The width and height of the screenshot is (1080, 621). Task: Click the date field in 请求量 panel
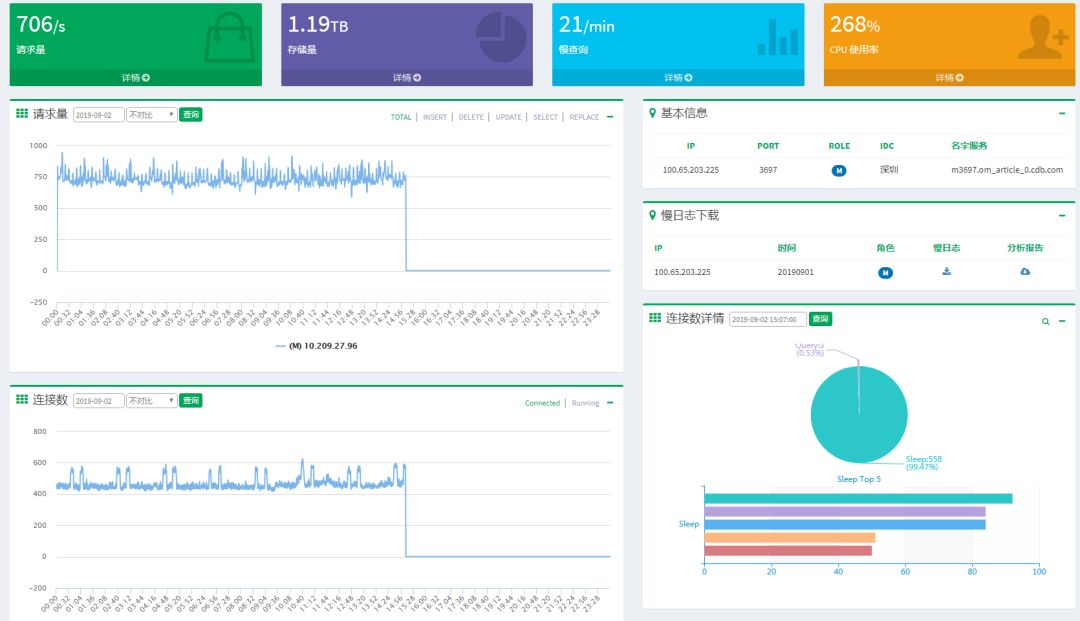(98, 115)
